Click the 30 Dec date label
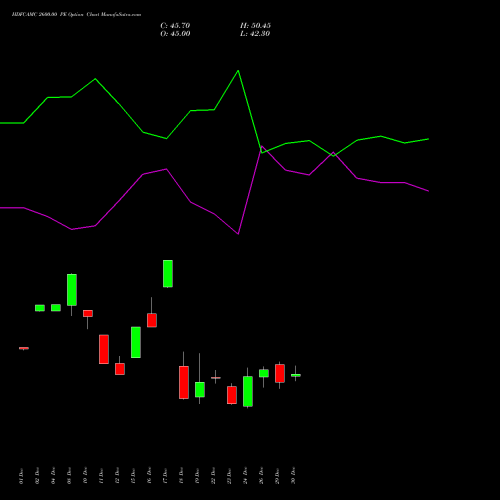 pos(293,476)
